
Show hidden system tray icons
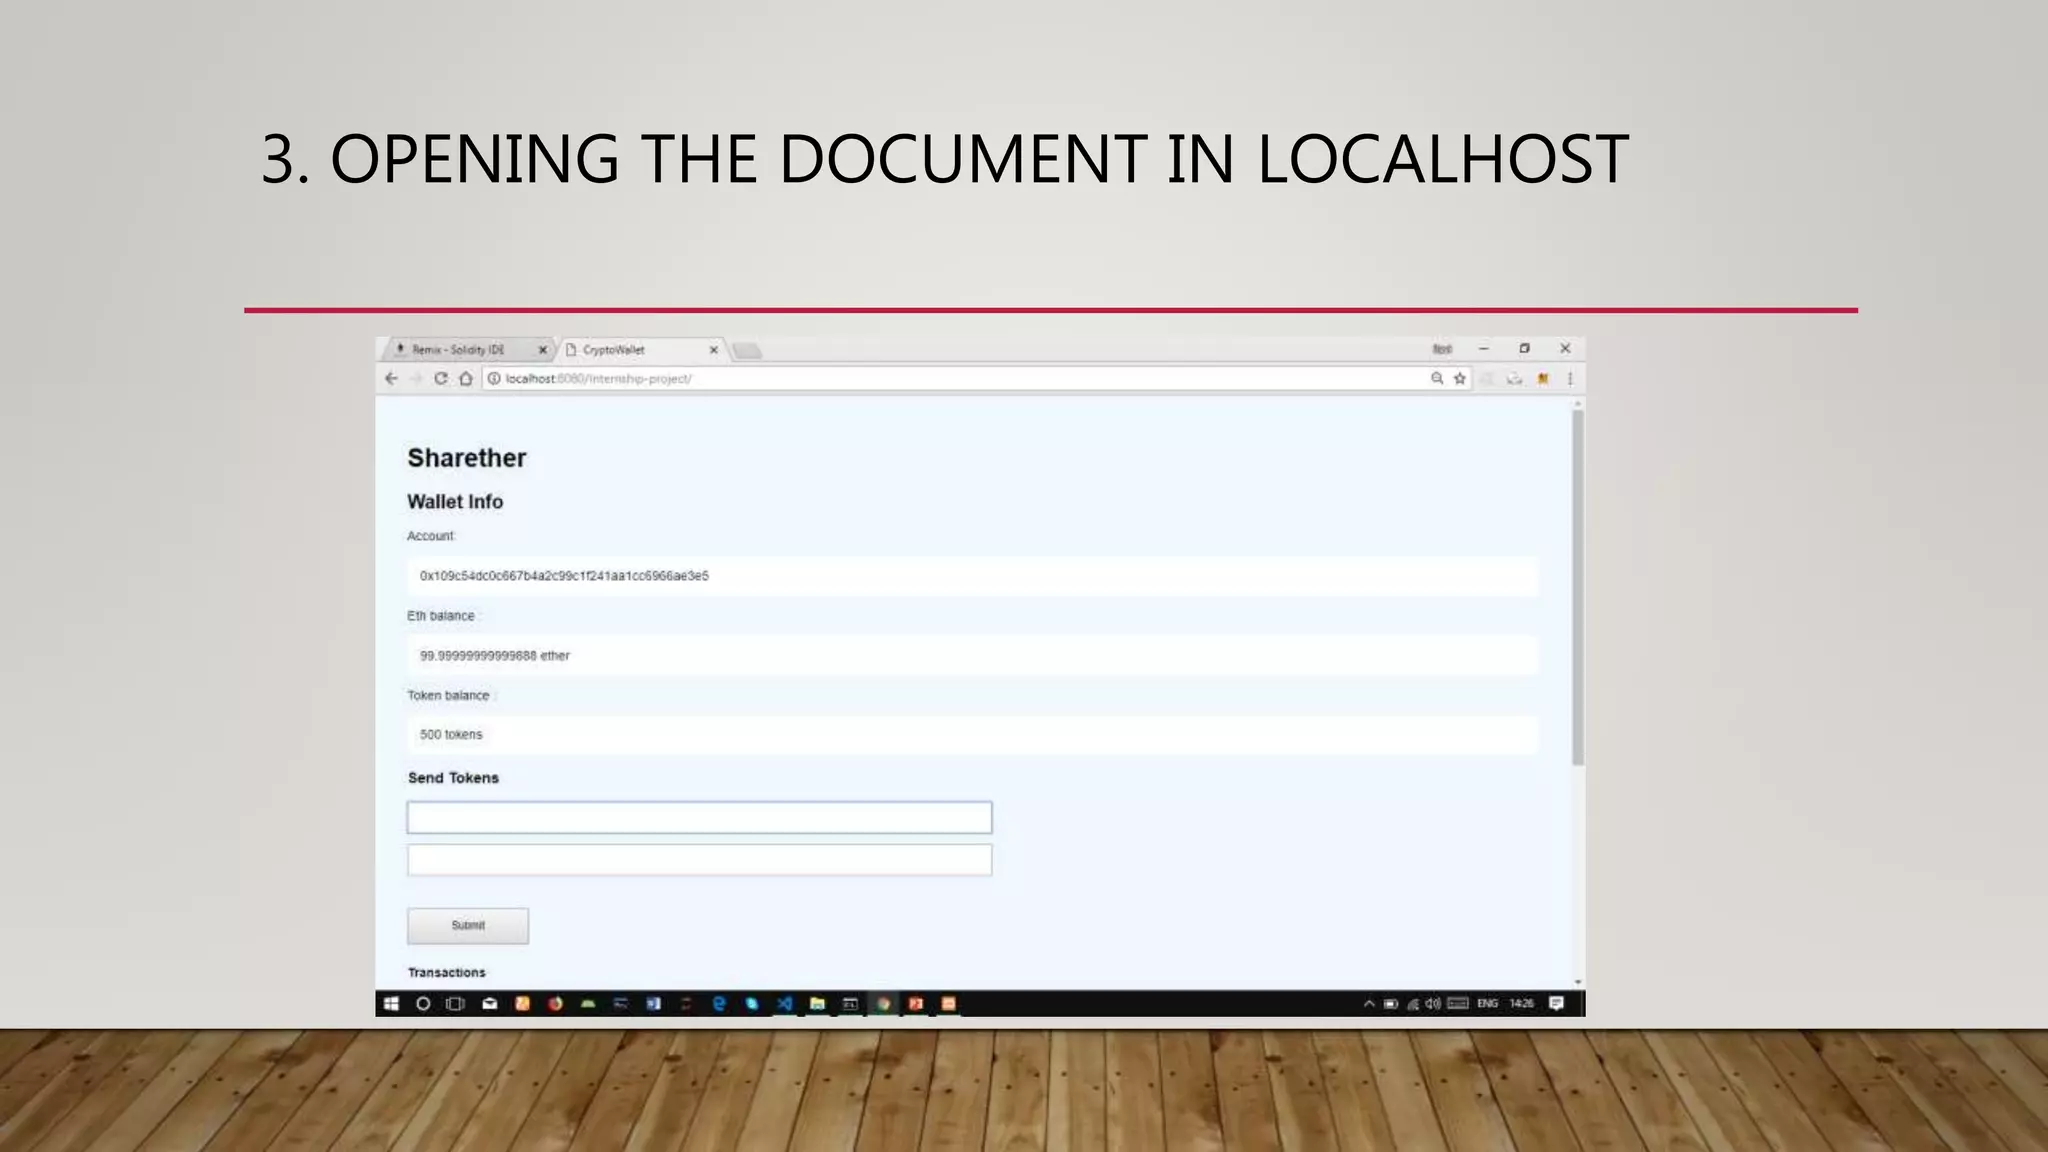pyautogui.click(x=1369, y=1004)
